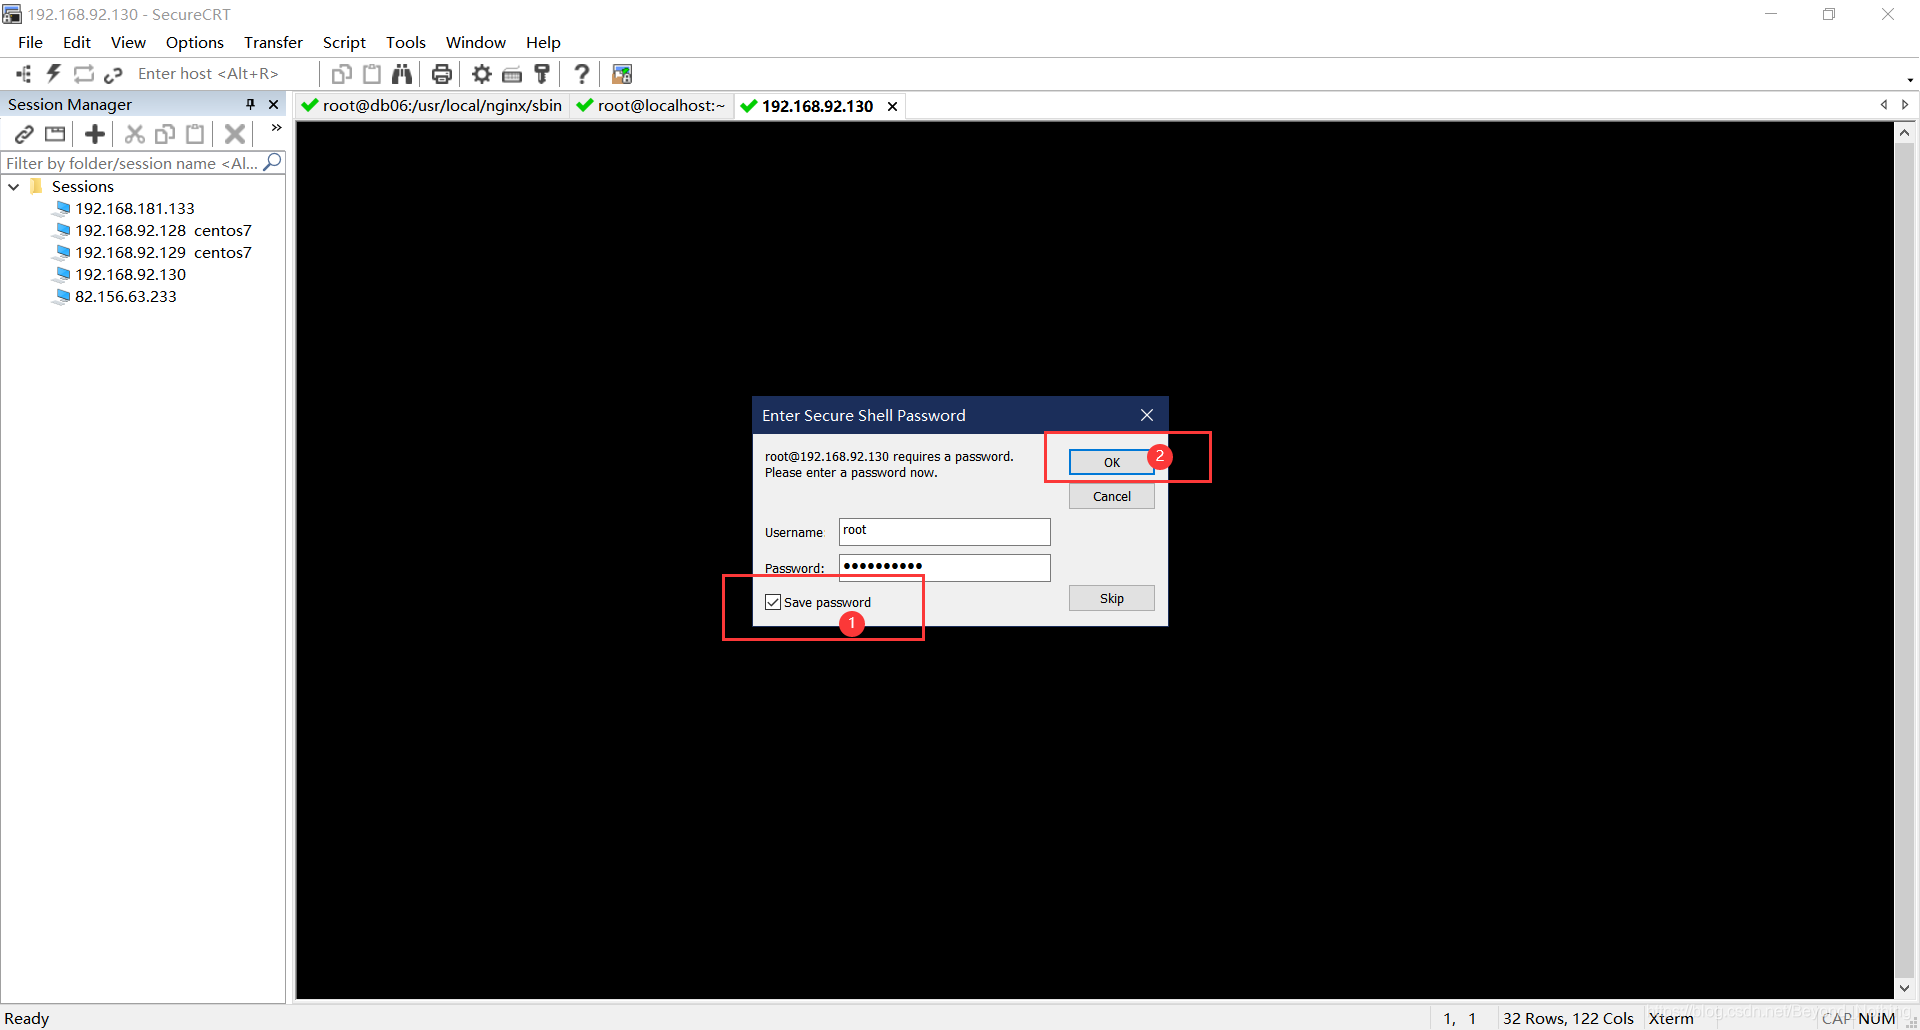Open the View menu
The width and height of the screenshot is (1920, 1030).
(128, 42)
